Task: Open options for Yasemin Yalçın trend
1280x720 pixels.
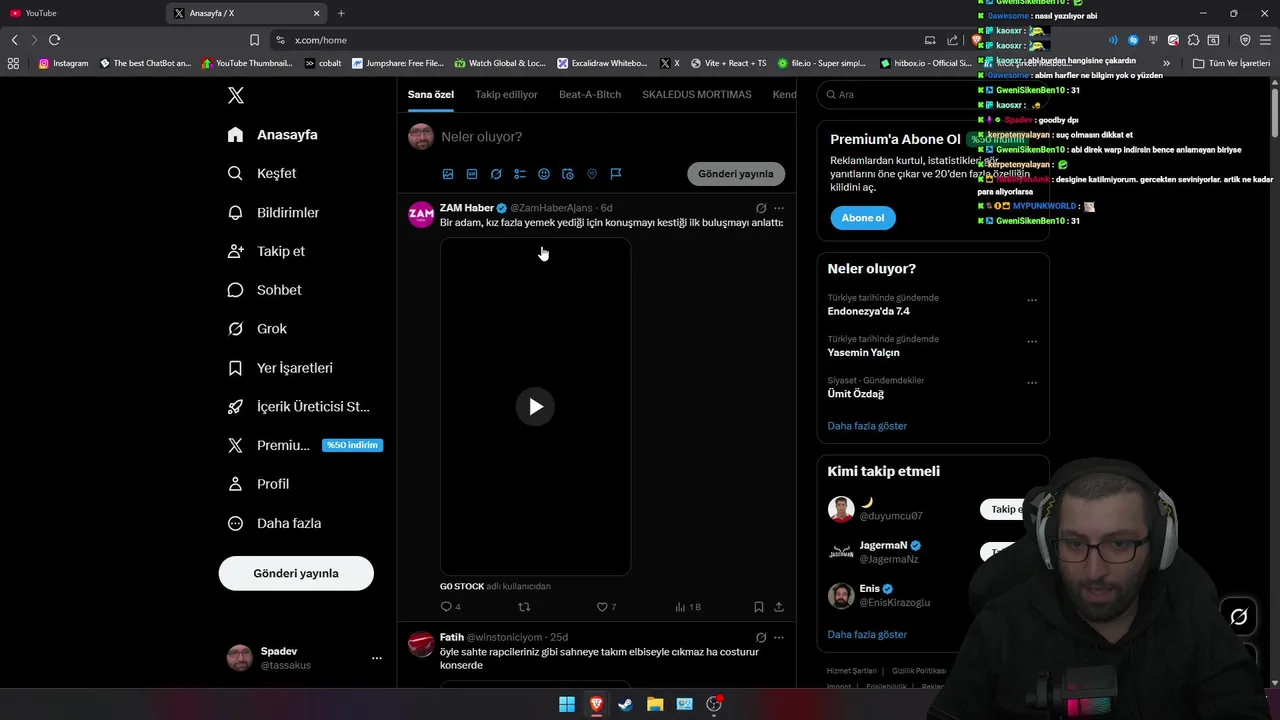Action: (1032, 341)
